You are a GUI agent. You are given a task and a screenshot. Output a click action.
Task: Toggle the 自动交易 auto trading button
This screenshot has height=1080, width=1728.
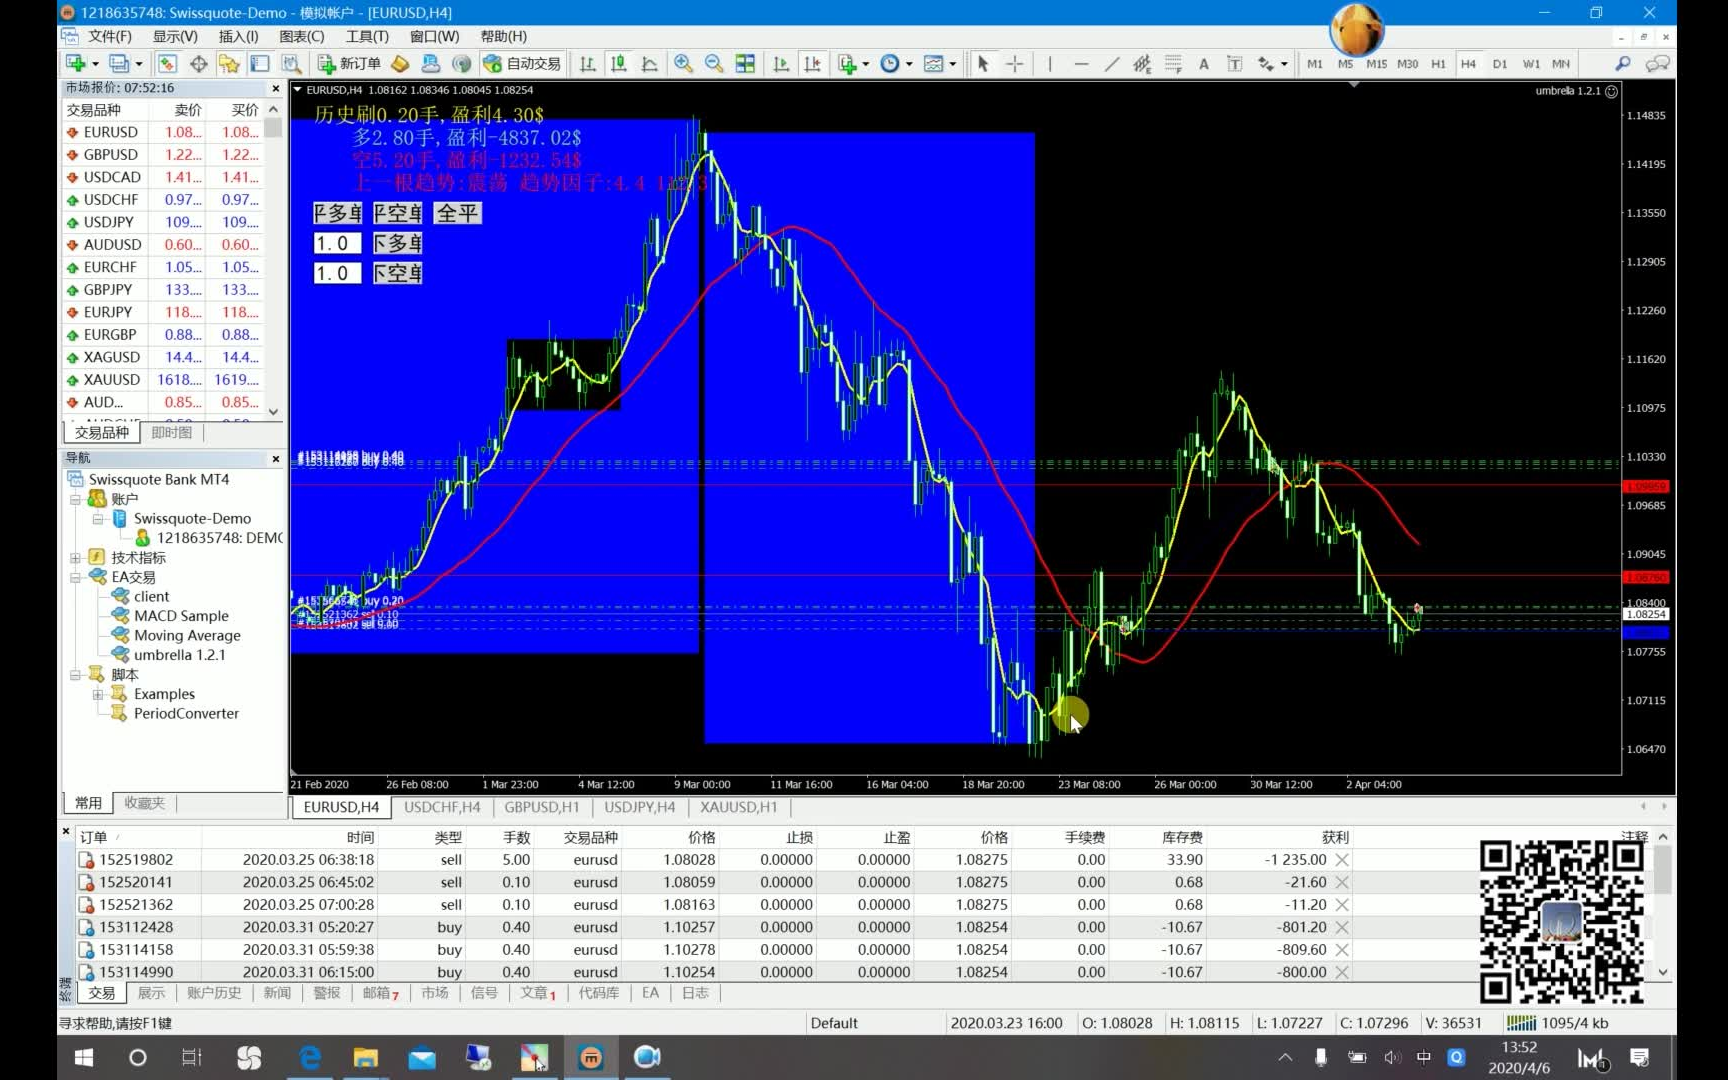click(x=522, y=63)
